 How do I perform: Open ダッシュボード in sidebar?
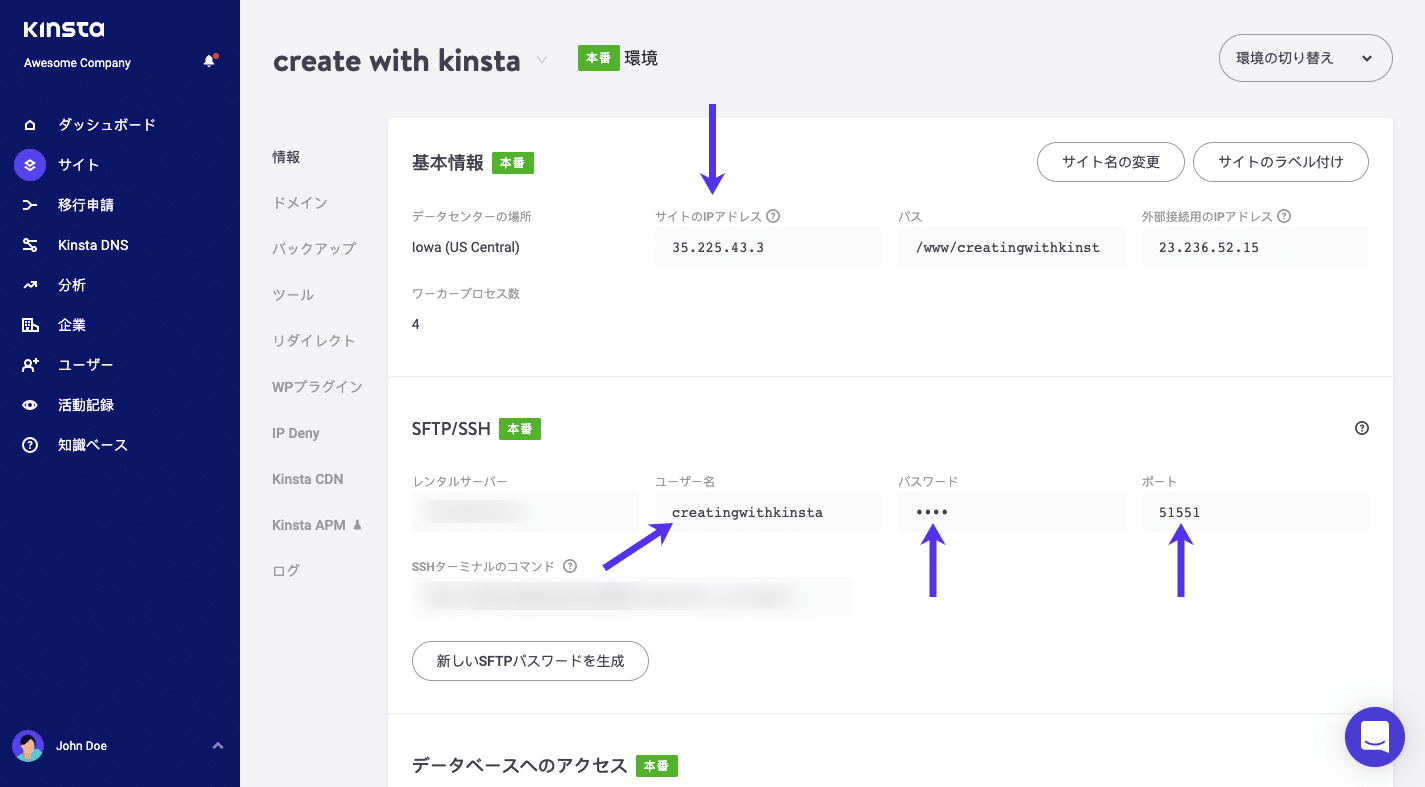click(107, 125)
